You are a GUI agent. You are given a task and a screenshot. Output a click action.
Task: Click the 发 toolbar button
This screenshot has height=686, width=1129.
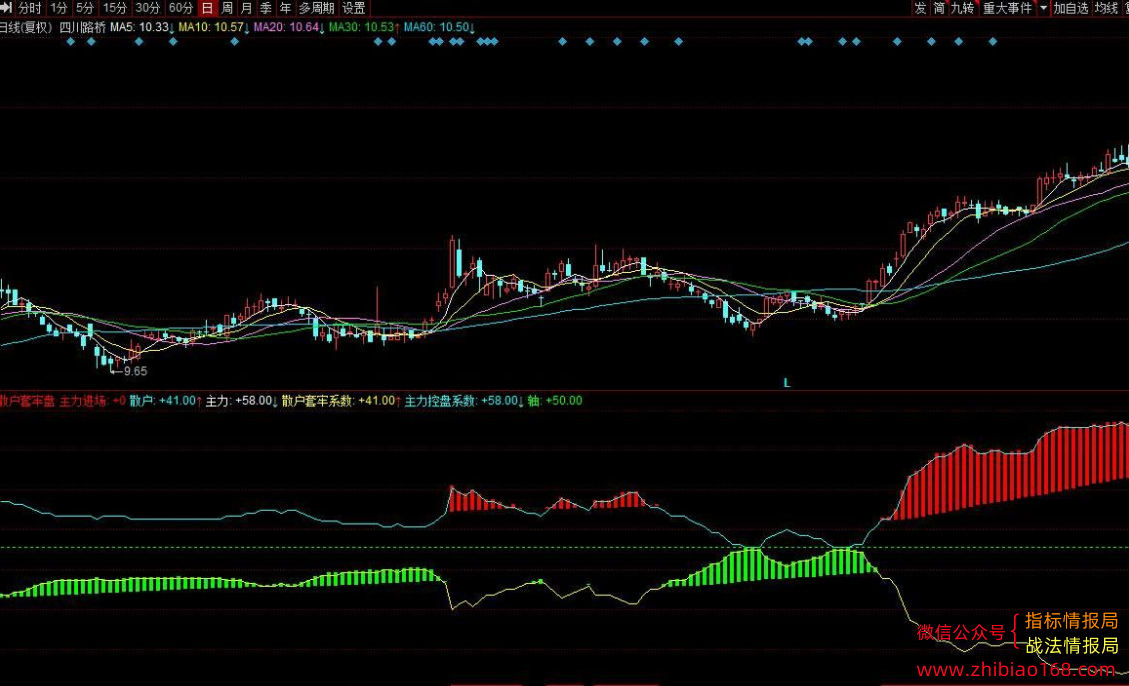(920, 8)
